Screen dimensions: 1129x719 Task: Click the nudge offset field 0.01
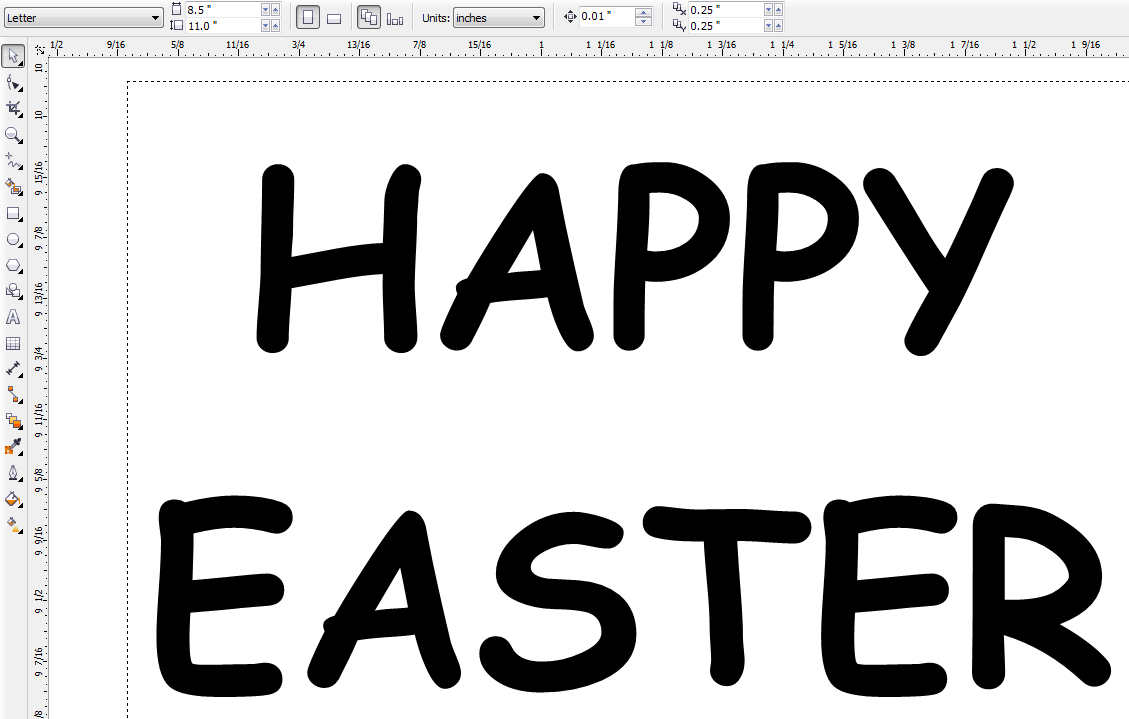tap(608, 17)
